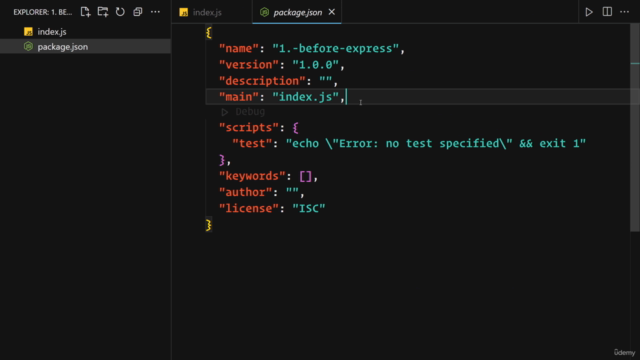The image size is (640, 360).
Task: Switch to the package.json editor tab
Action: coord(297,12)
